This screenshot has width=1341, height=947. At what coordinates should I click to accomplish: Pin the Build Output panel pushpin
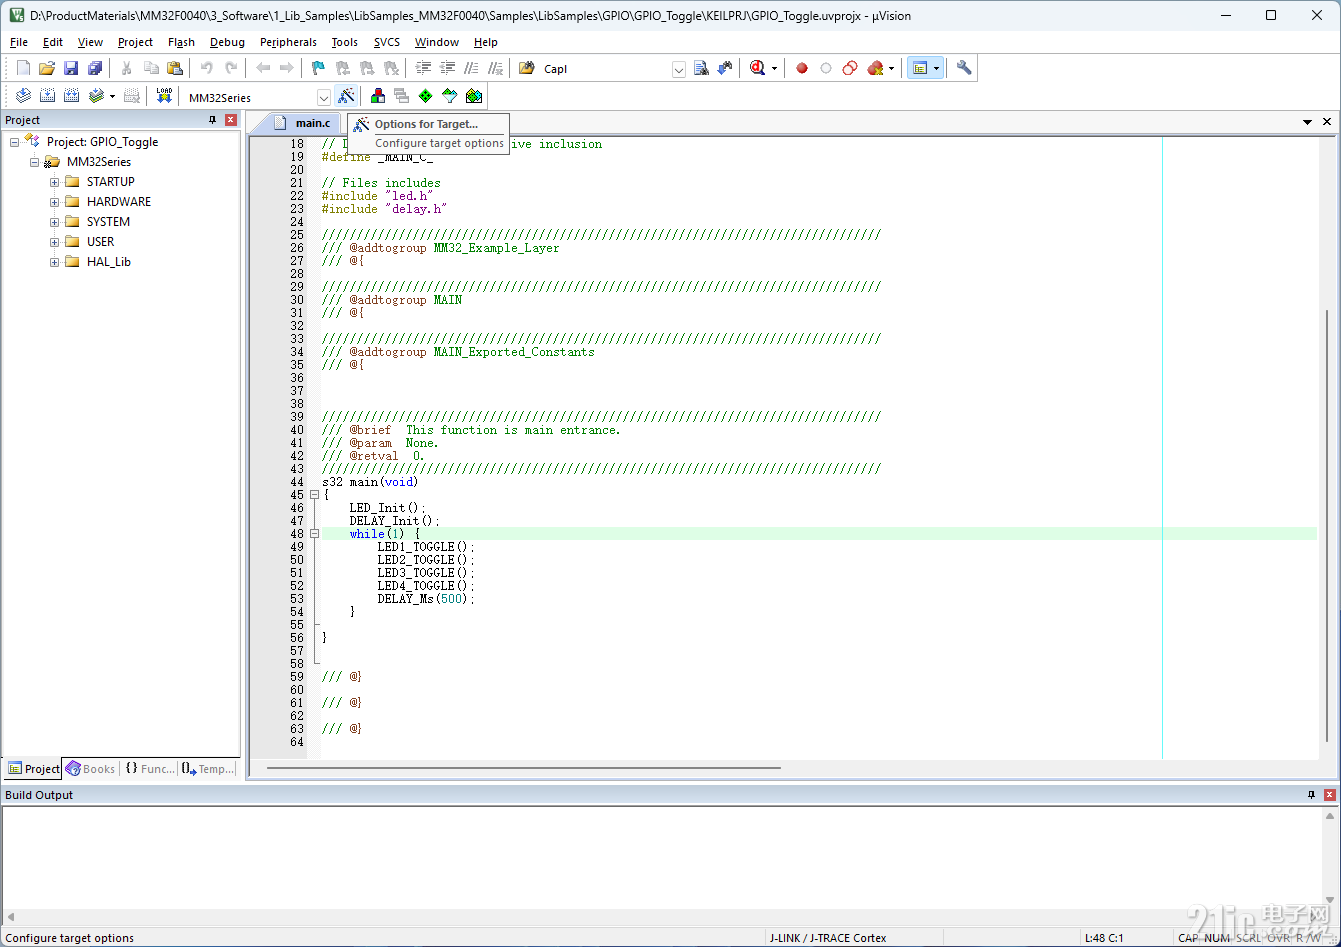click(1312, 795)
